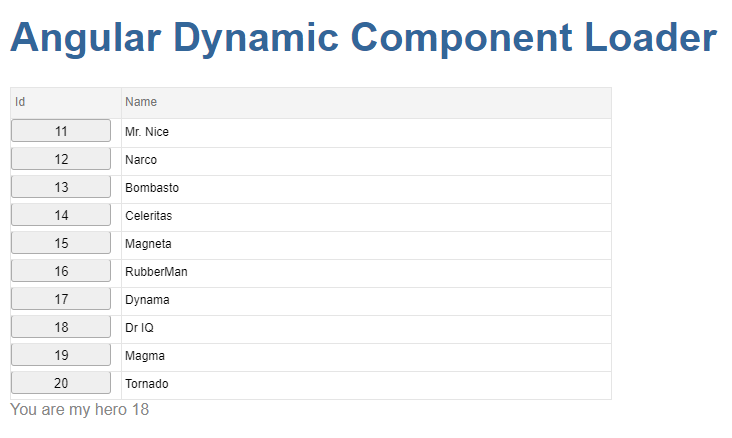Select the Mr. Nice name cell
The image size is (732, 438).
(147, 132)
